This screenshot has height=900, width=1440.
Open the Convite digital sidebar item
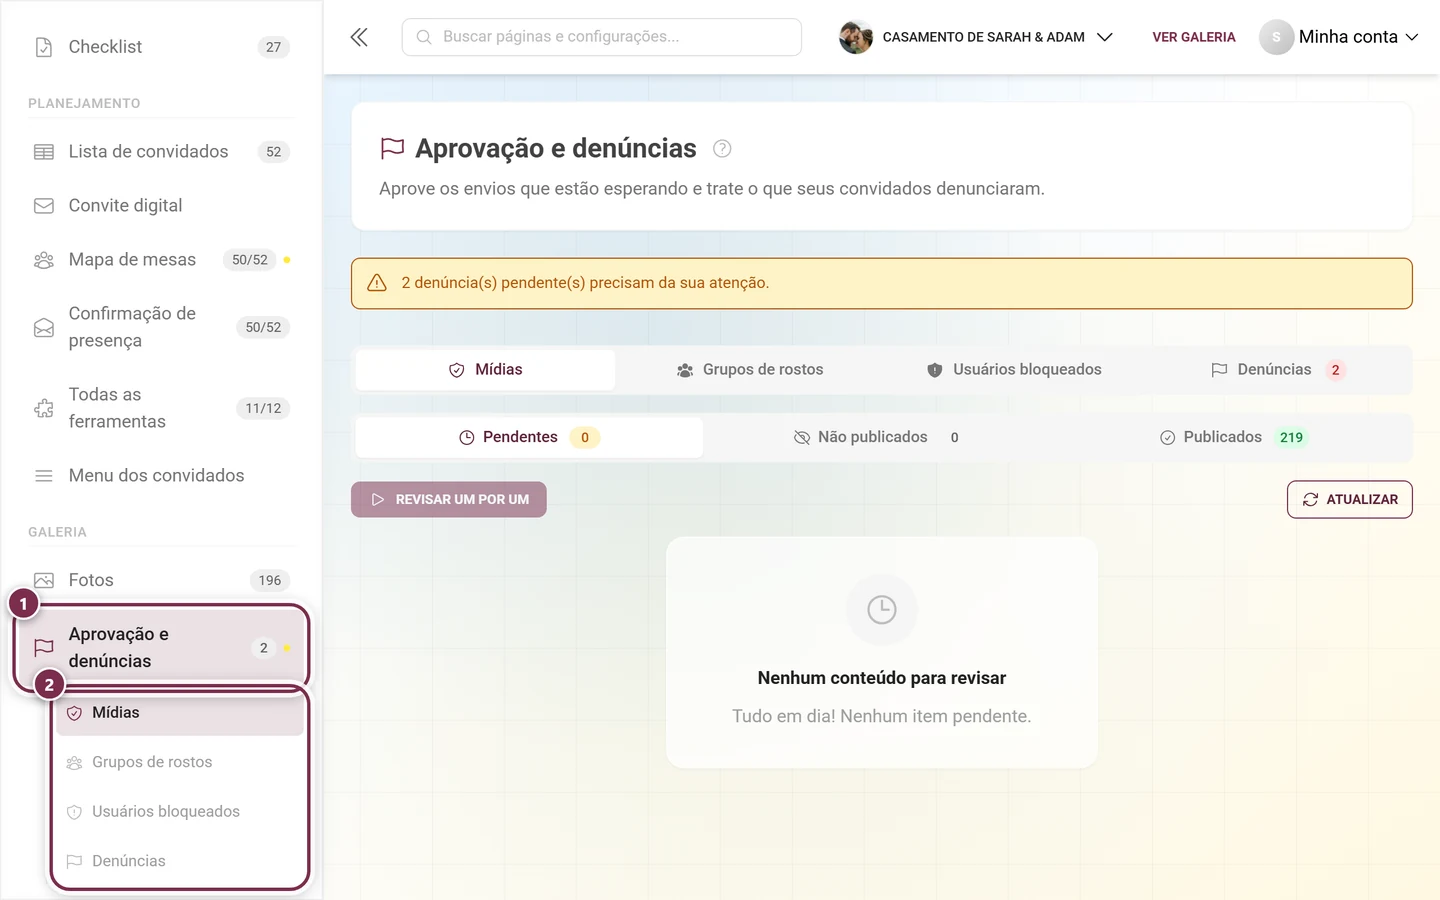click(x=160, y=206)
